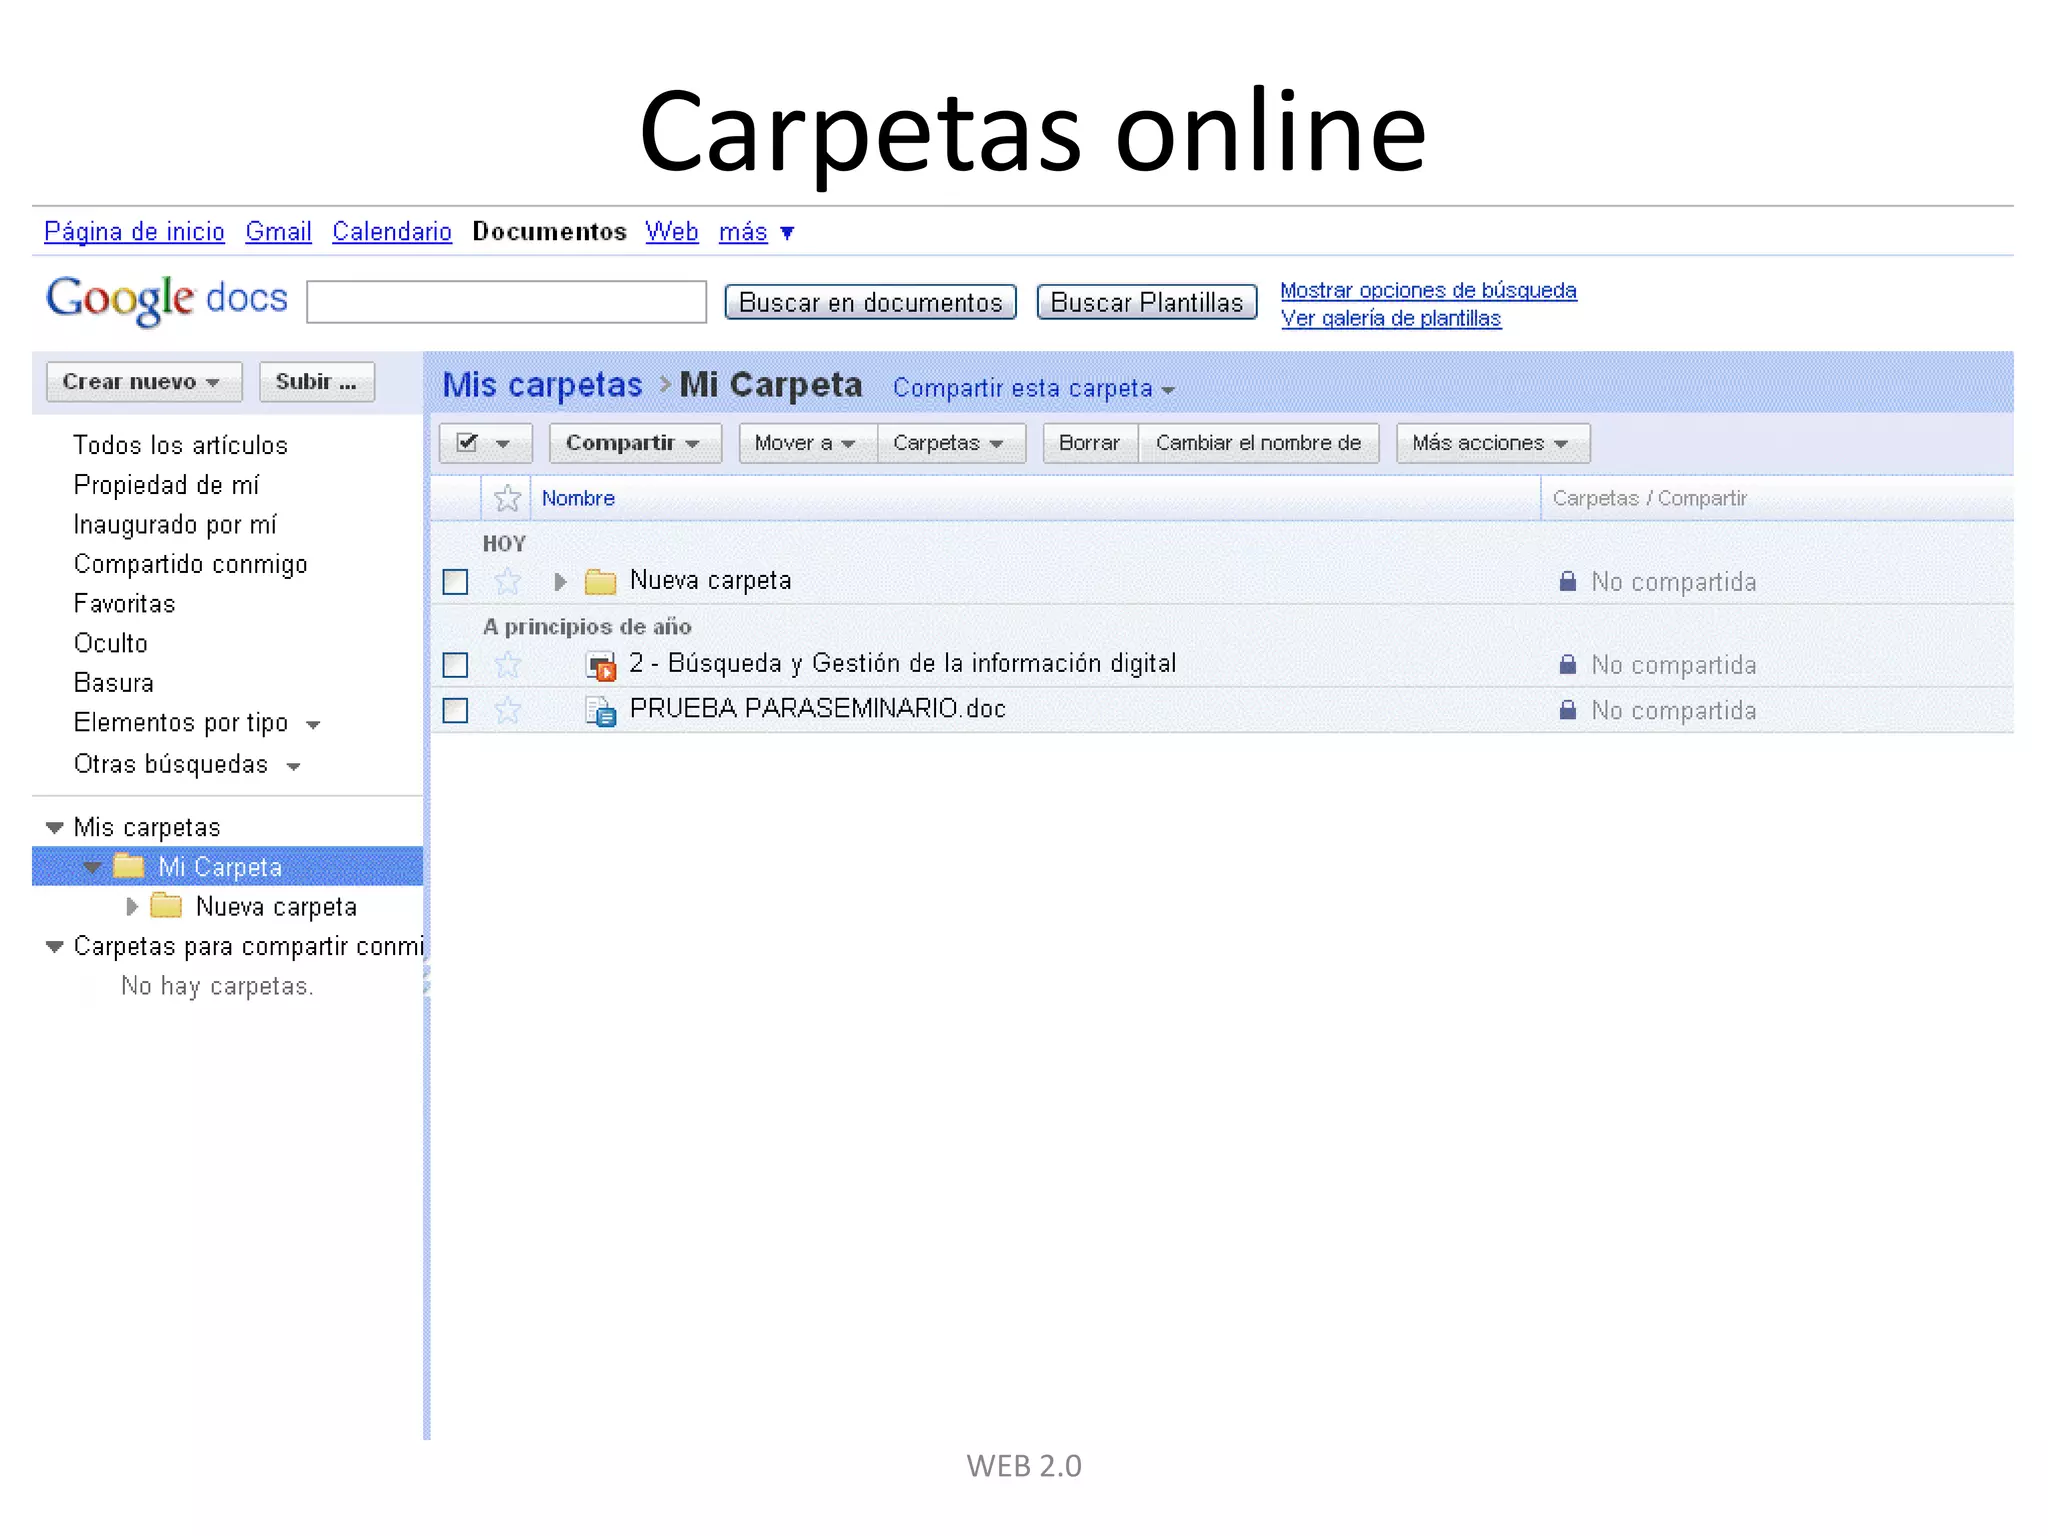Click the Nueva carpeta folder icon in list
Screen dimensions: 2048x1536
[x=600, y=581]
